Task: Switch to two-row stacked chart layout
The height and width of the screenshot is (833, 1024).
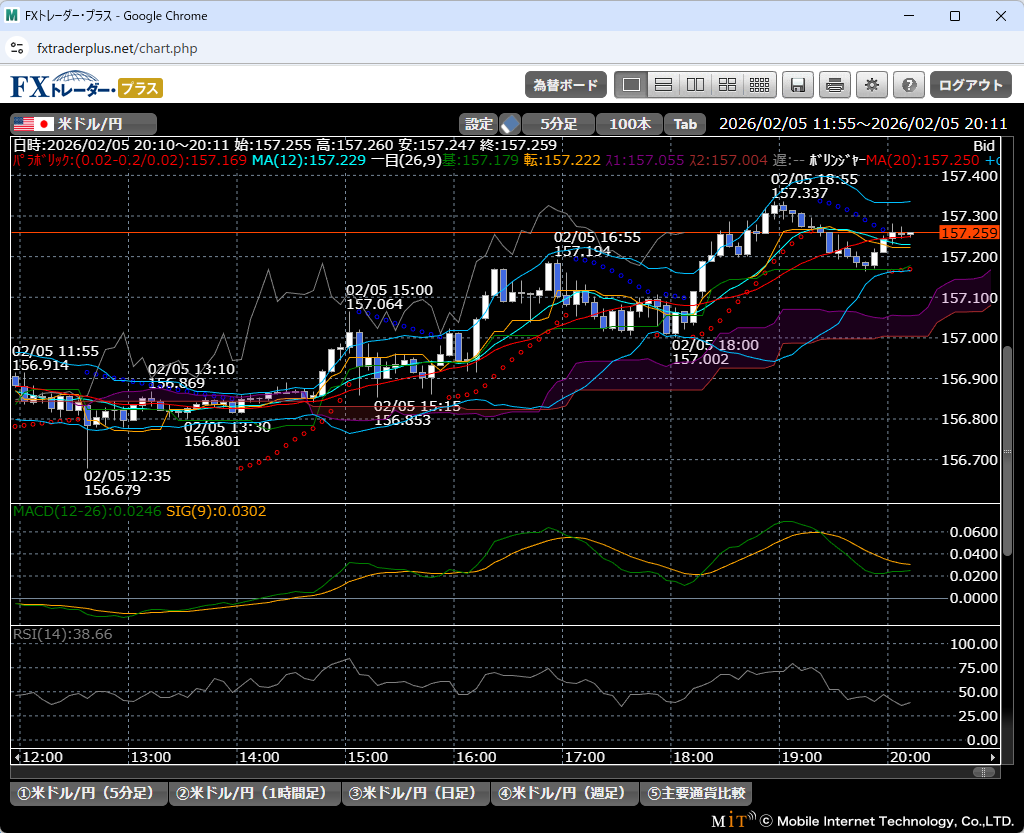Action: tap(662, 85)
